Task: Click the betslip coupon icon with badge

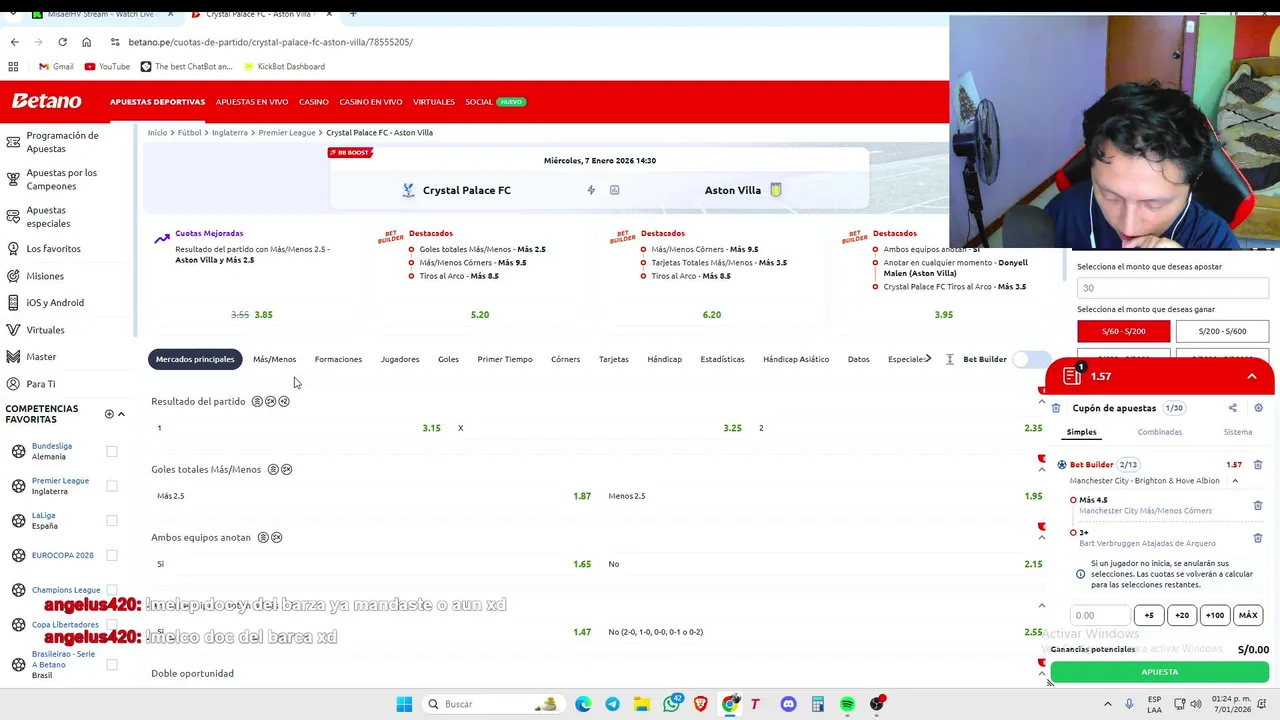Action: pyautogui.click(x=1072, y=375)
